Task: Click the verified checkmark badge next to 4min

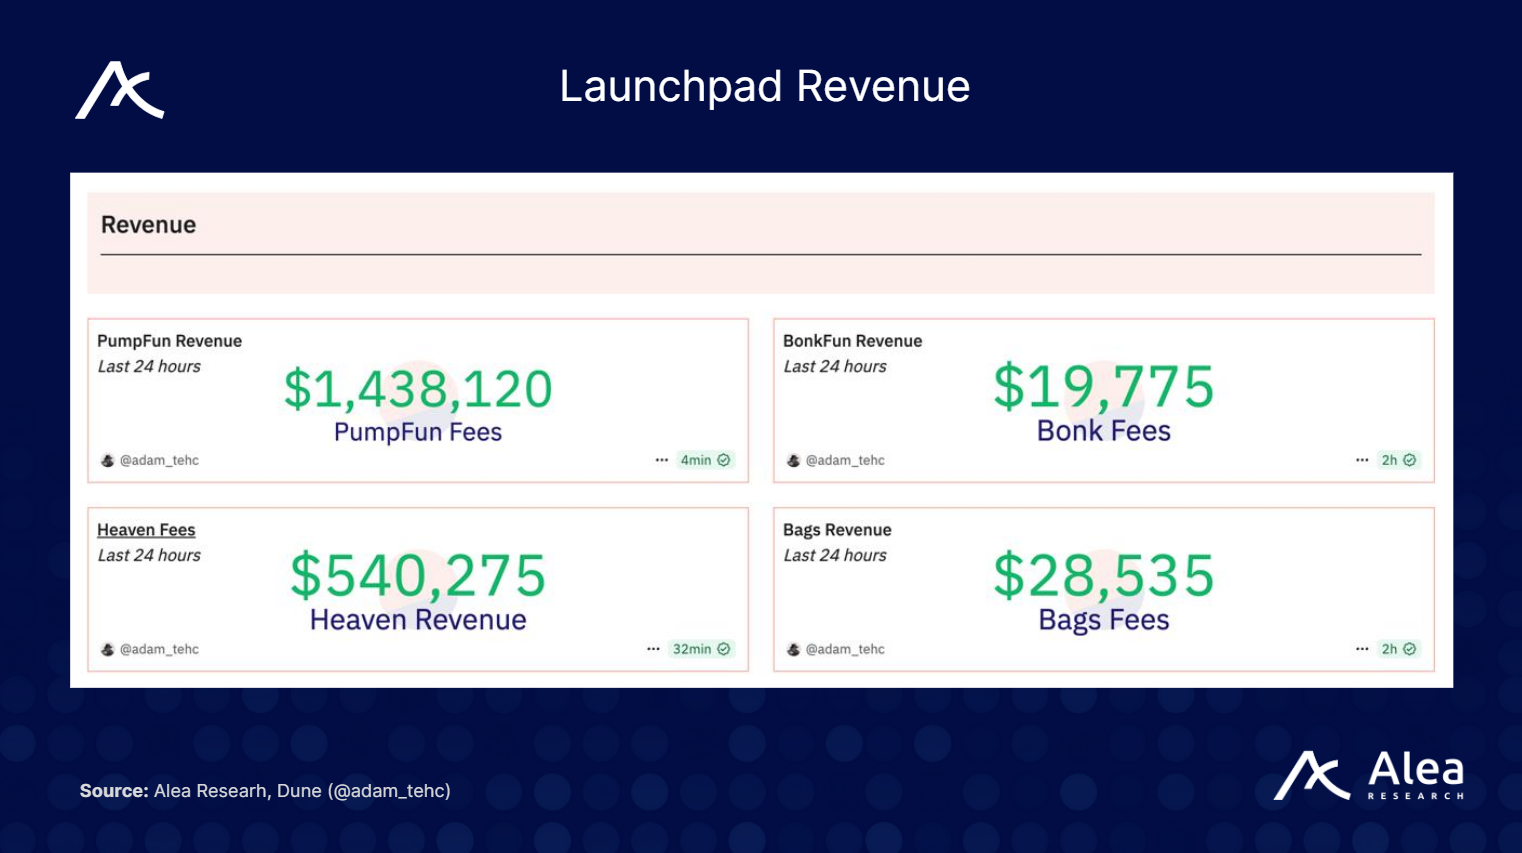Action: [x=723, y=459]
